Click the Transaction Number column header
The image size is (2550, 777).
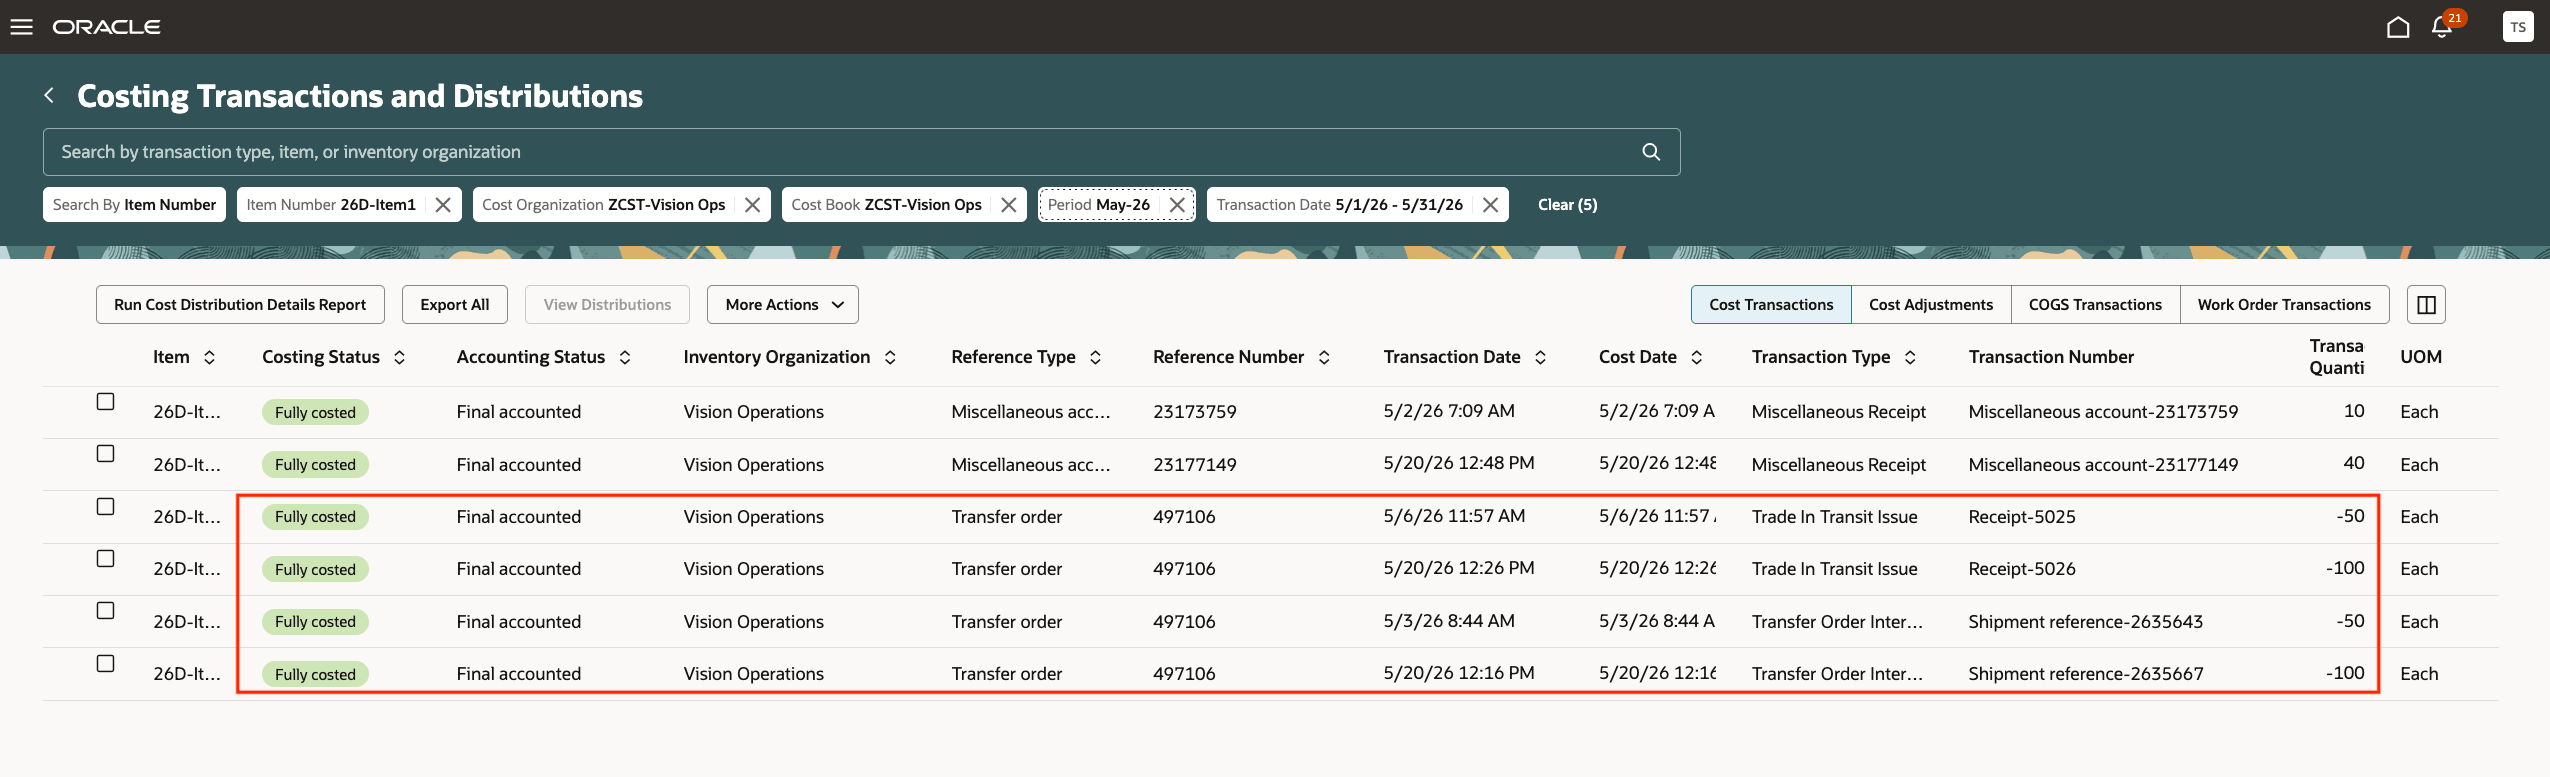click(x=2051, y=357)
